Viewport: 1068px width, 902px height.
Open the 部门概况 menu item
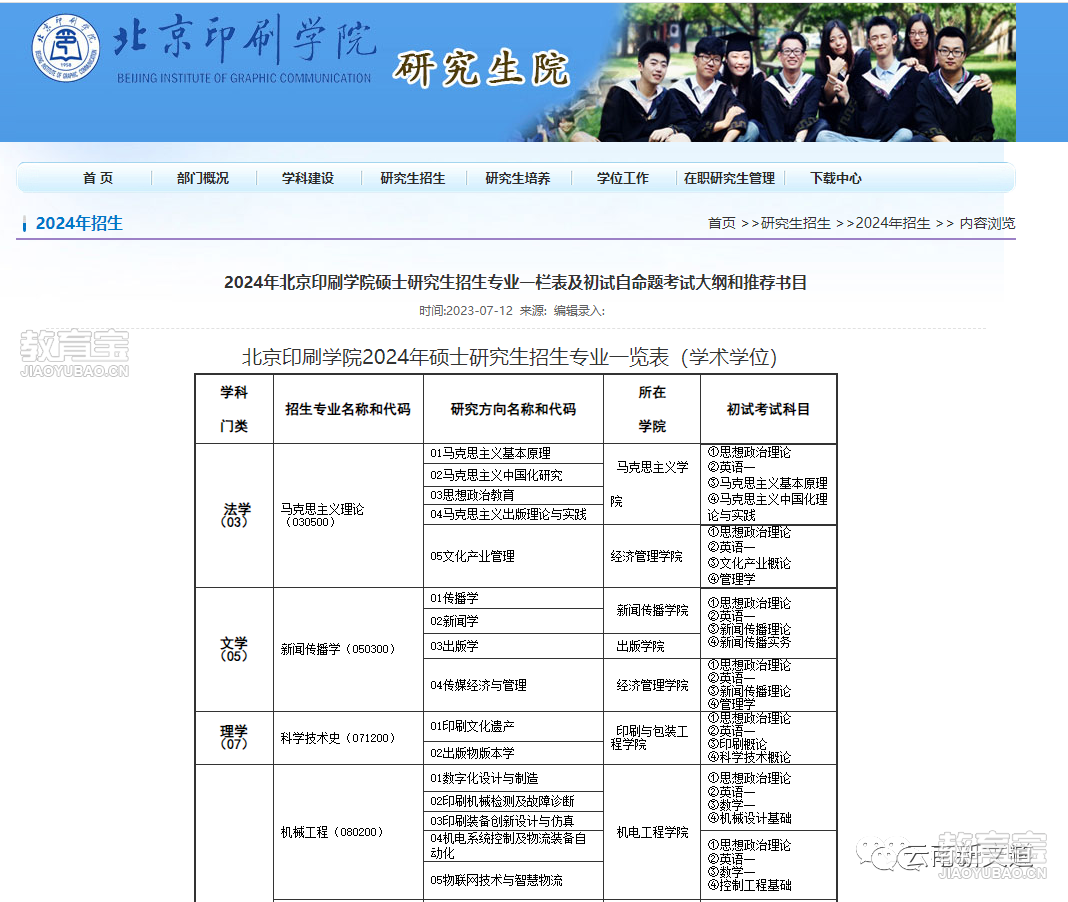pyautogui.click(x=203, y=178)
